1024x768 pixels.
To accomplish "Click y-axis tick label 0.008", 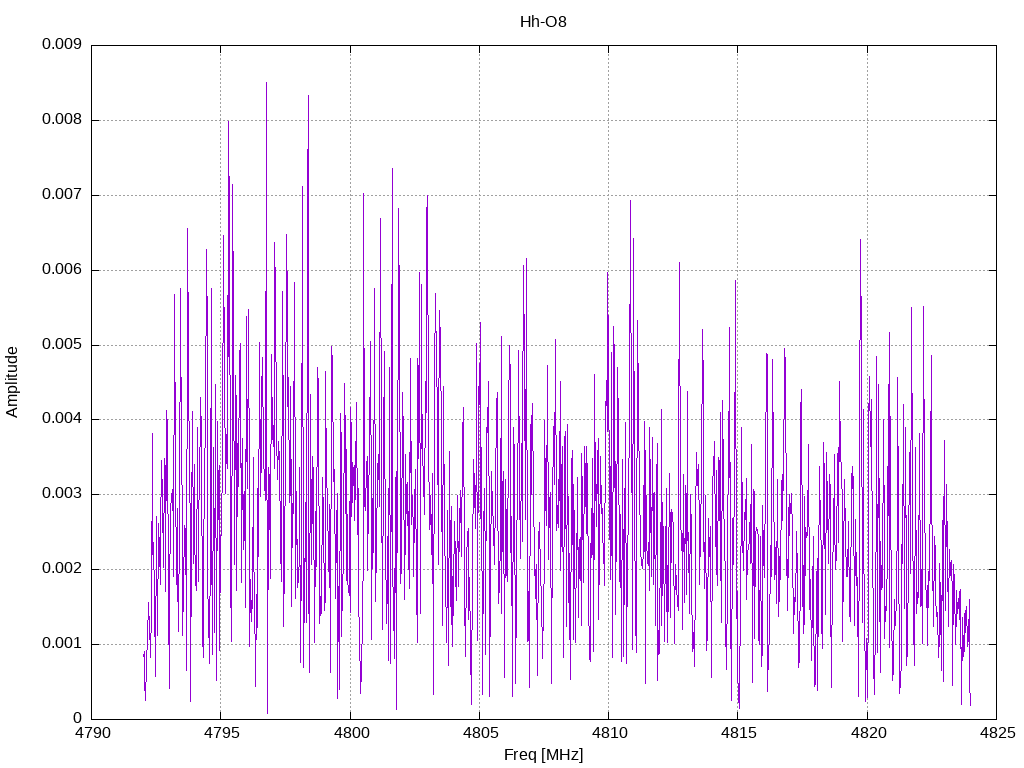I will tap(62, 120).
